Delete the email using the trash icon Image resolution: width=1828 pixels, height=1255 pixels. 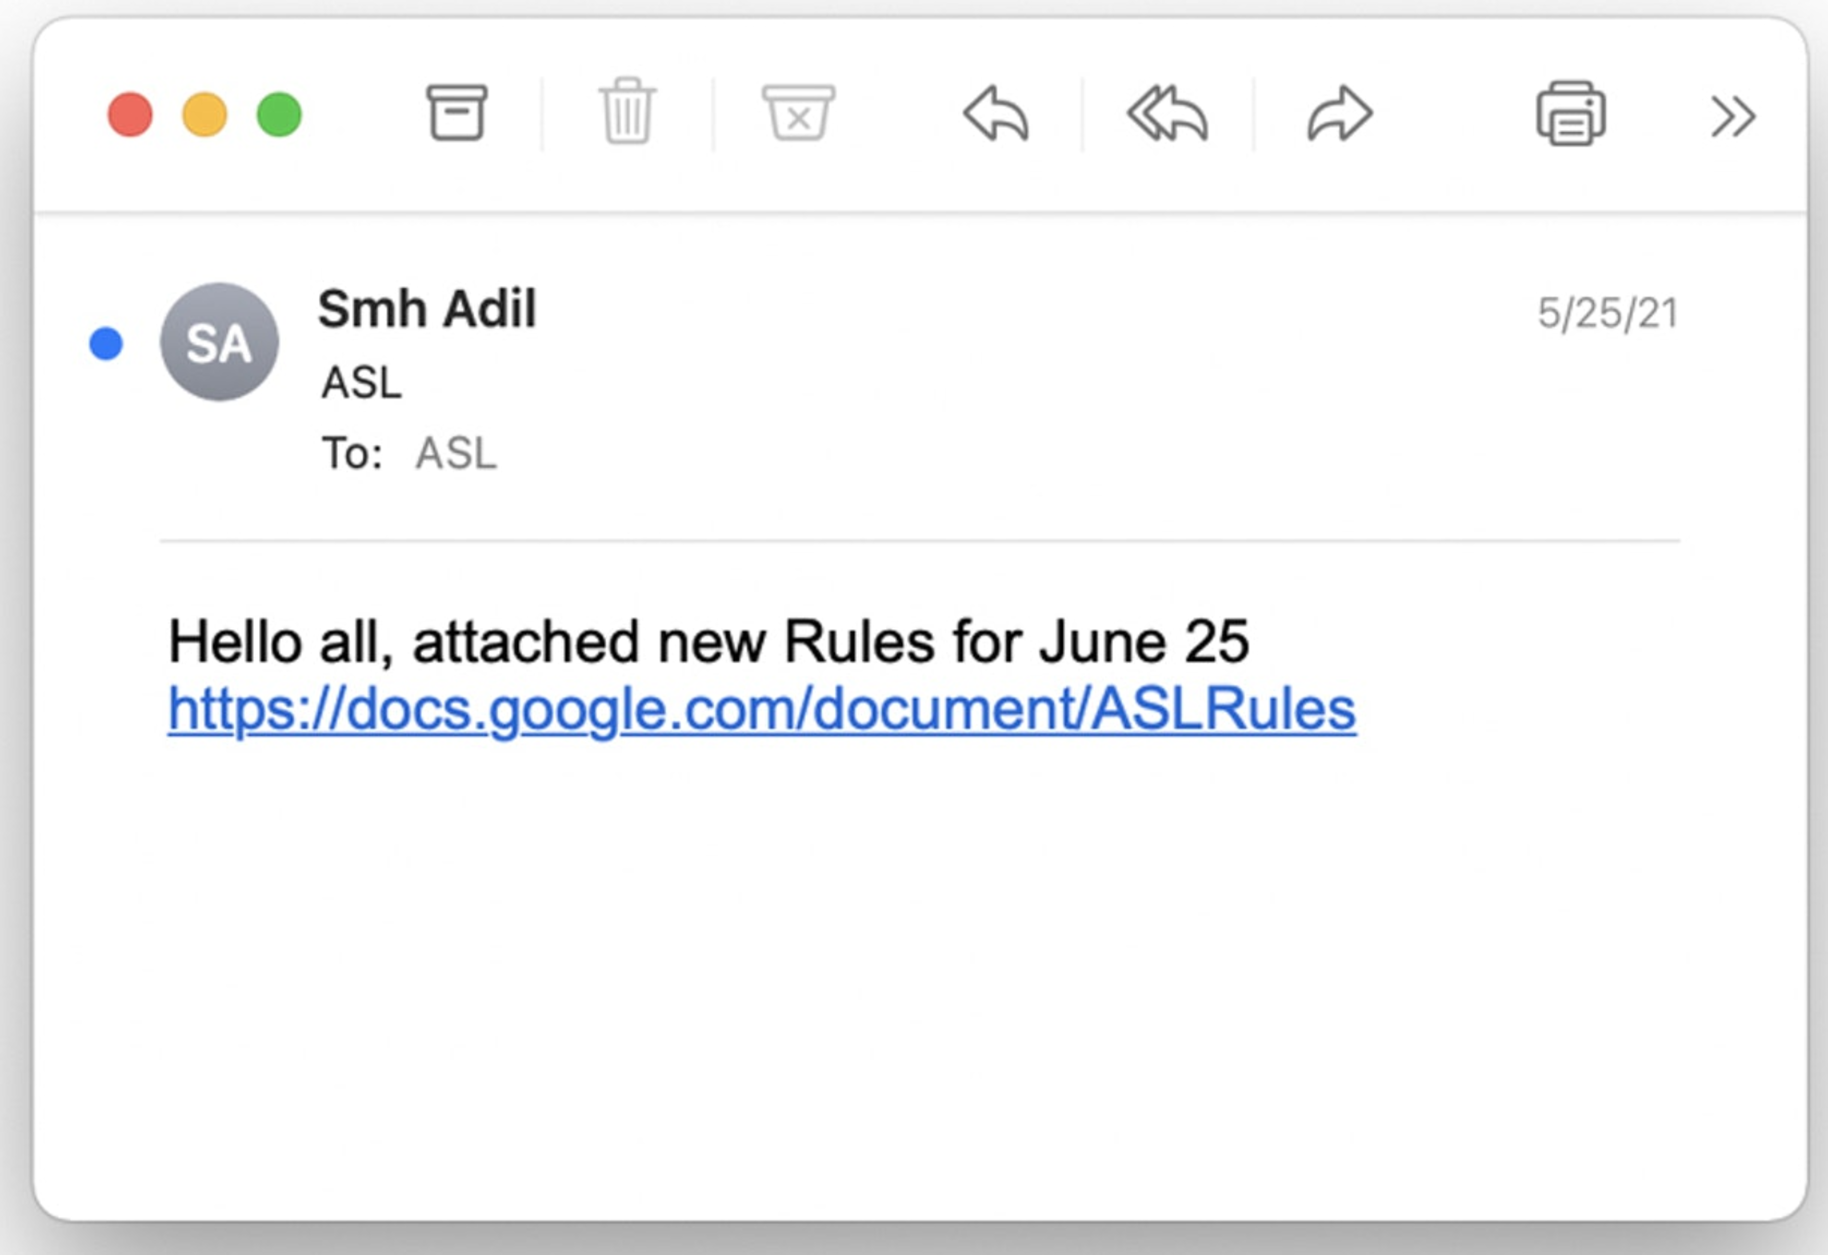[x=627, y=111]
